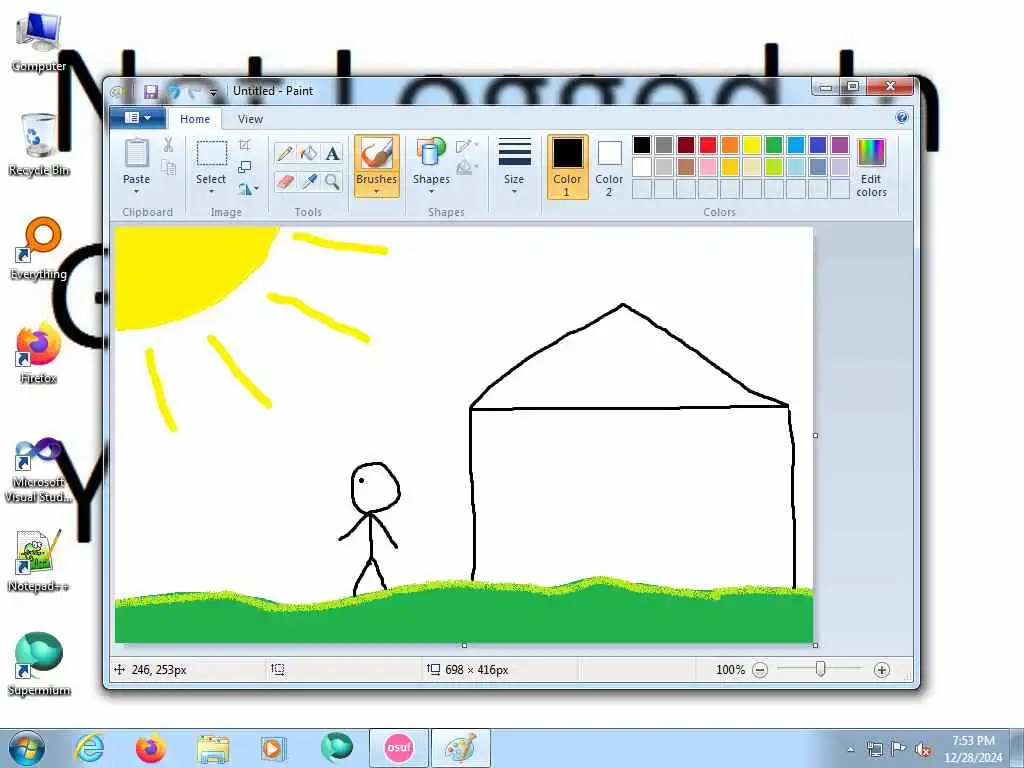This screenshot has width=1024, height=768.
Task: Open the Notepad++ desktop shortcut
Action: tap(39, 560)
